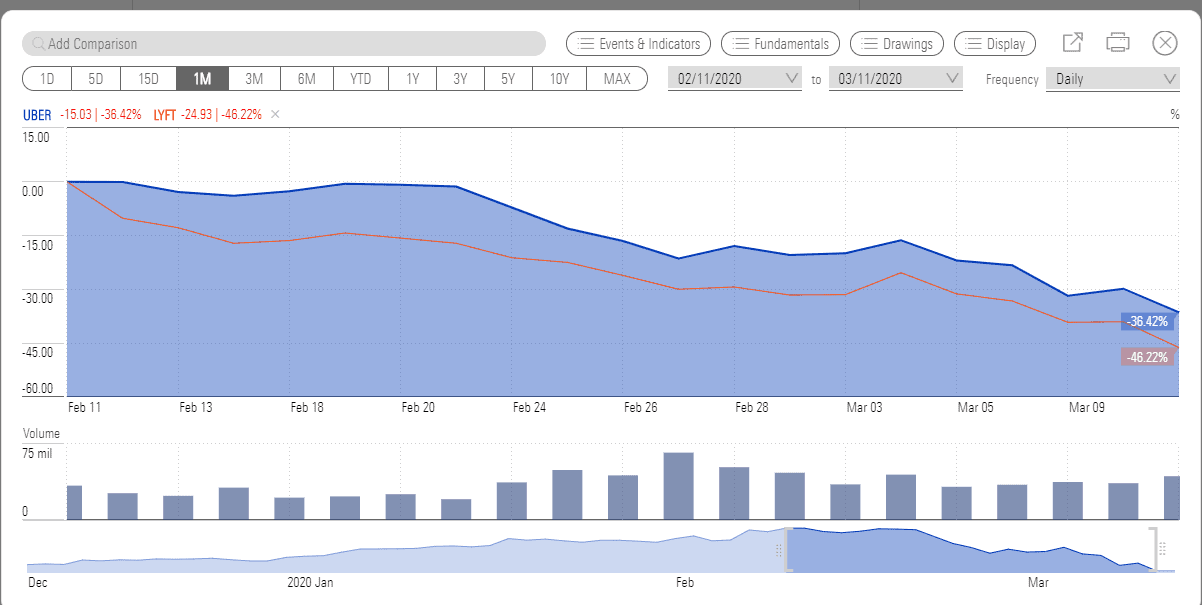Print the chart

1118,43
